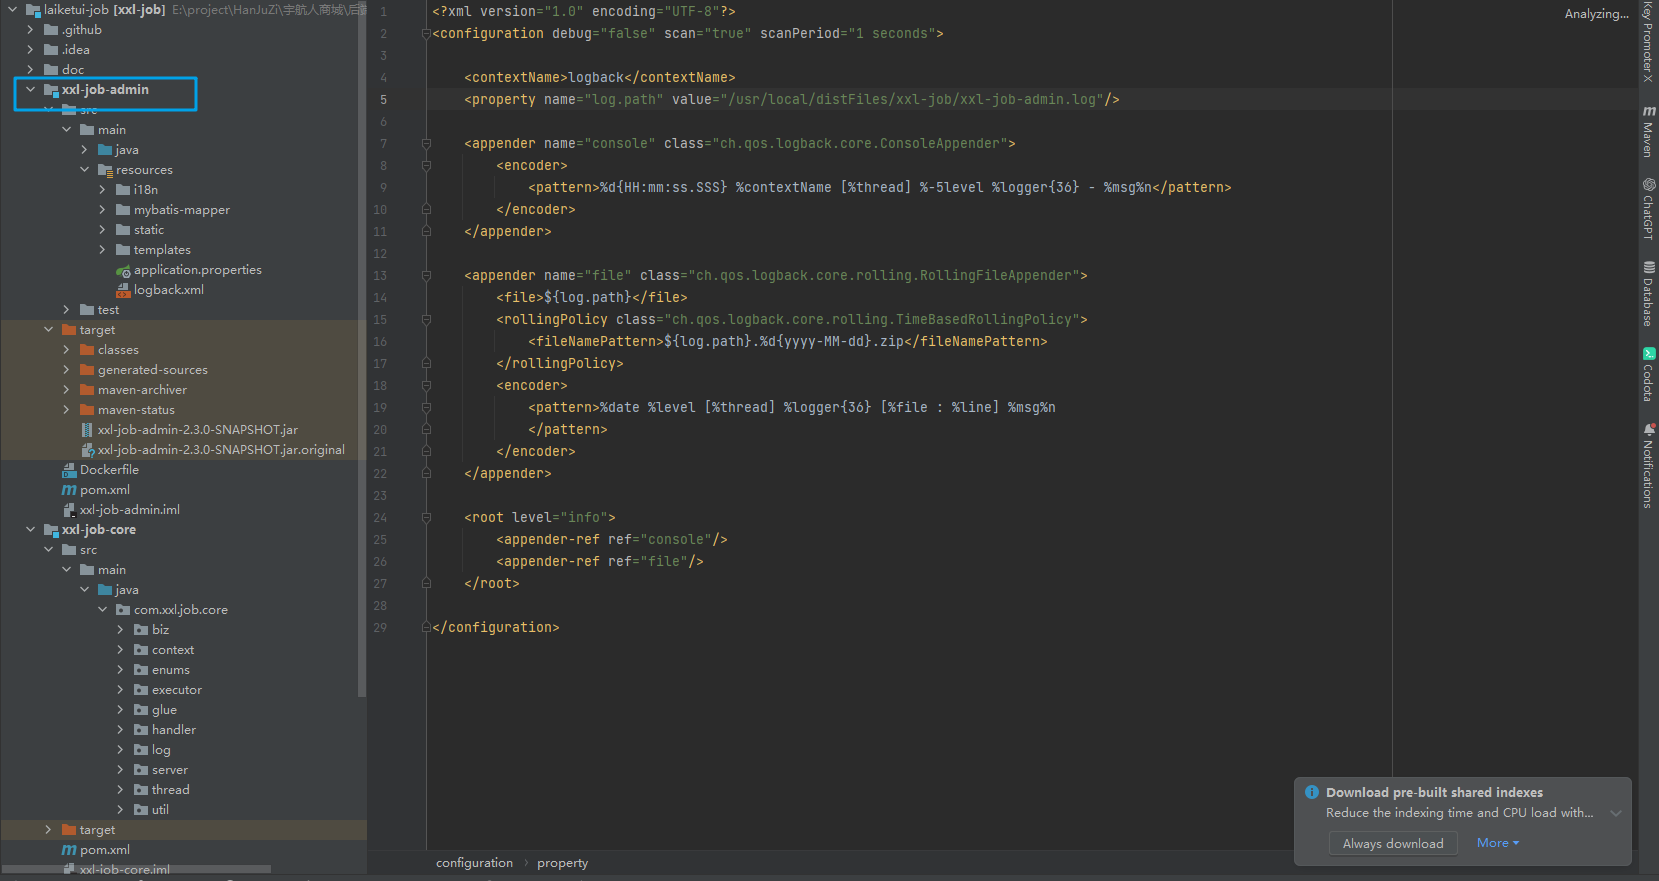The width and height of the screenshot is (1659, 881).
Task: Select configuration in the breadcrumb bar
Action: [x=474, y=863]
